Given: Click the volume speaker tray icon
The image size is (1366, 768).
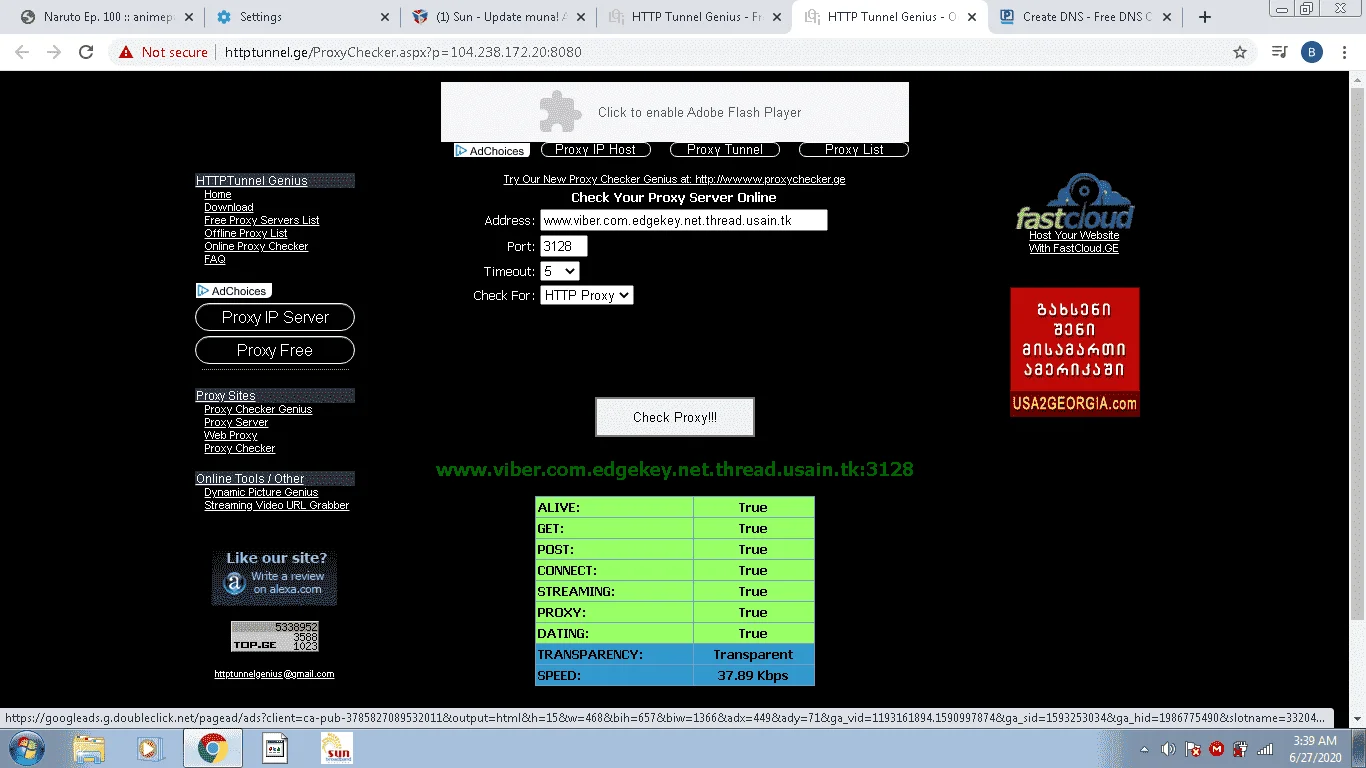Looking at the screenshot, I should coord(1168,749).
